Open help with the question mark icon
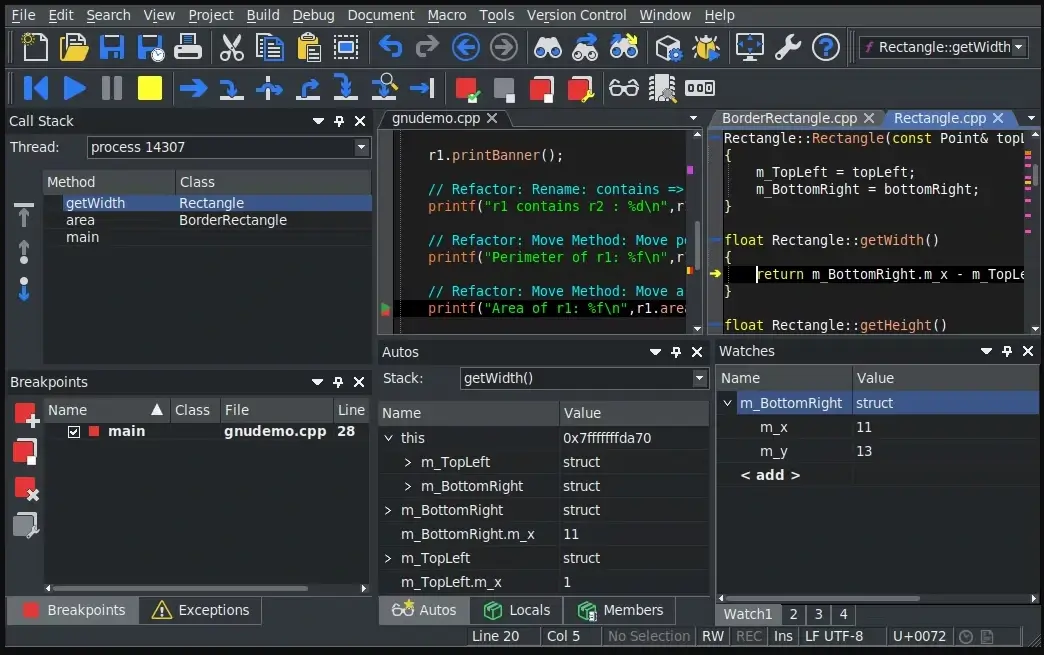Image resolution: width=1044 pixels, height=655 pixels. tap(826, 47)
